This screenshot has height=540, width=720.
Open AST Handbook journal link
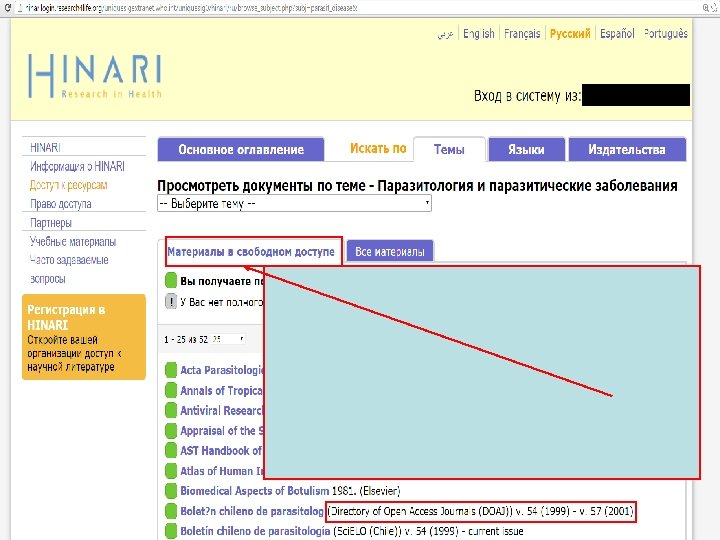coord(222,451)
